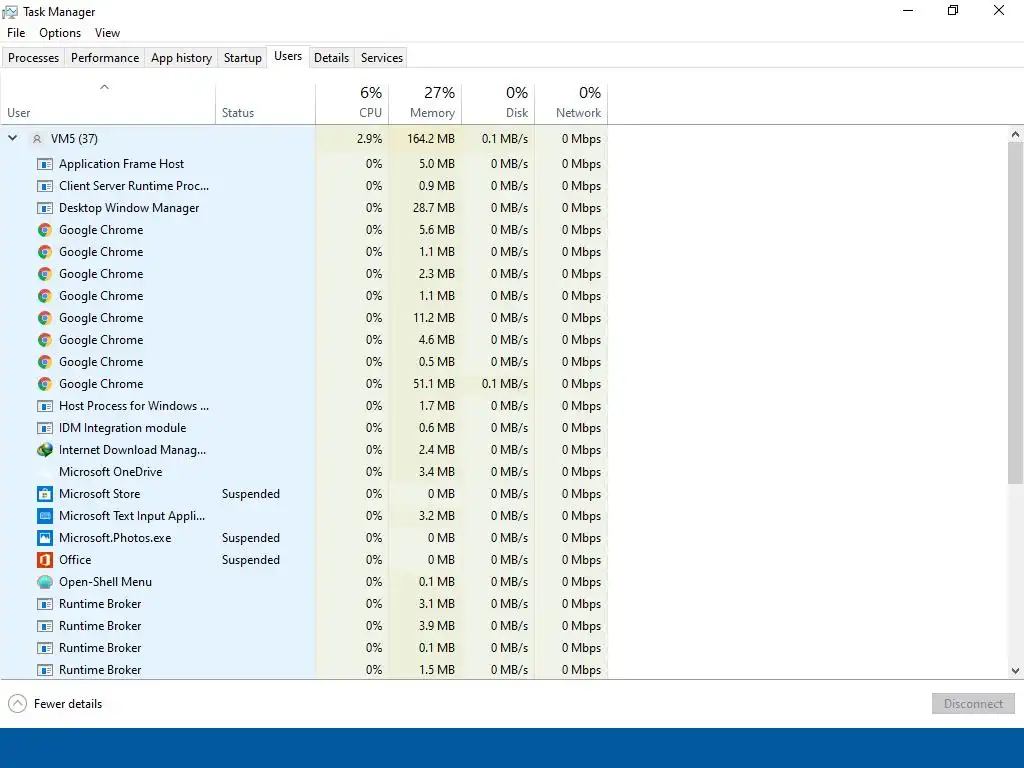Image resolution: width=1024 pixels, height=768 pixels.
Task: Click the Disconnect button
Action: pos(973,703)
